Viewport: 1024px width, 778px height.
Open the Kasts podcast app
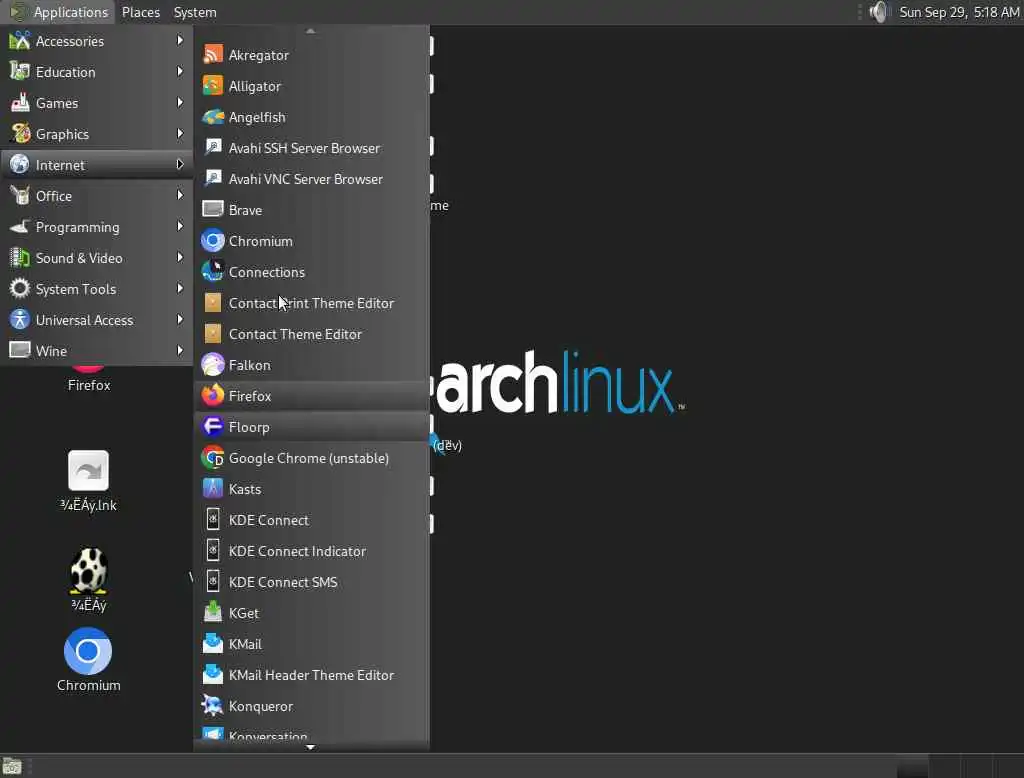coord(312,489)
